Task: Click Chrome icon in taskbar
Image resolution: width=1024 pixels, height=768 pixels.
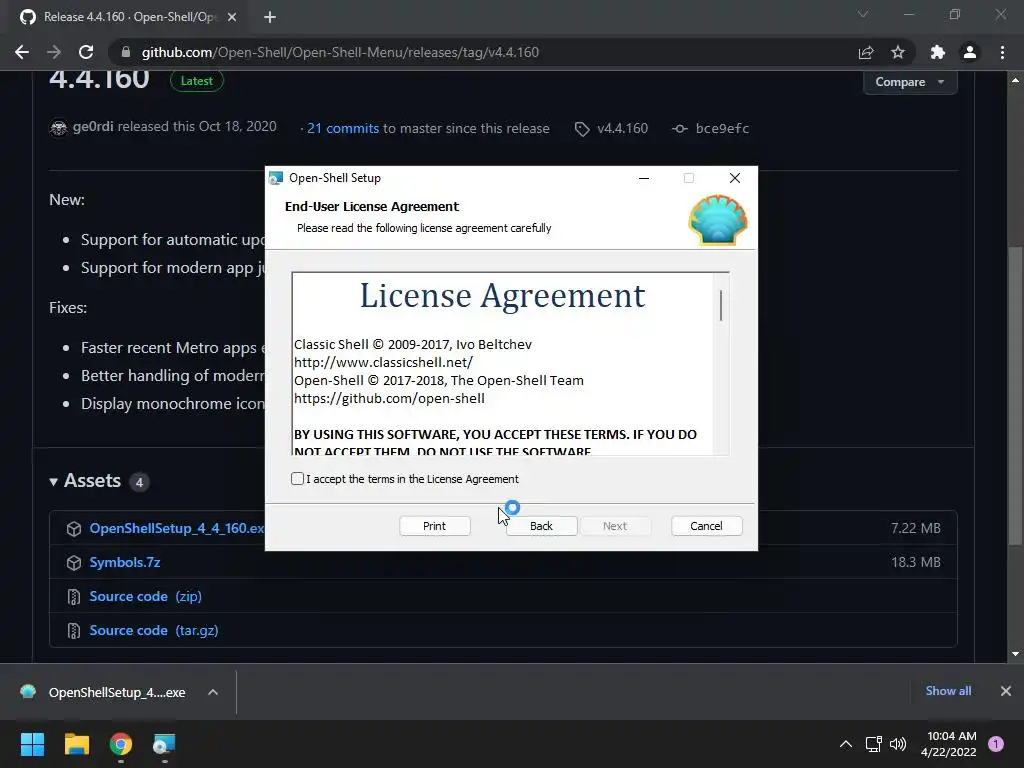Action: click(x=121, y=744)
